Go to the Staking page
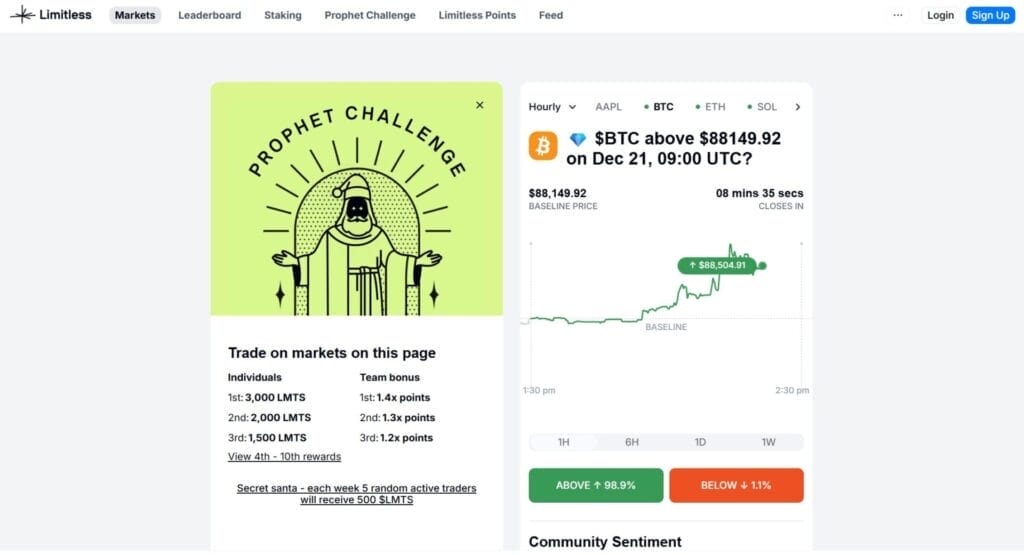The height and width of the screenshot is (555, 1024). coord(283,15)
